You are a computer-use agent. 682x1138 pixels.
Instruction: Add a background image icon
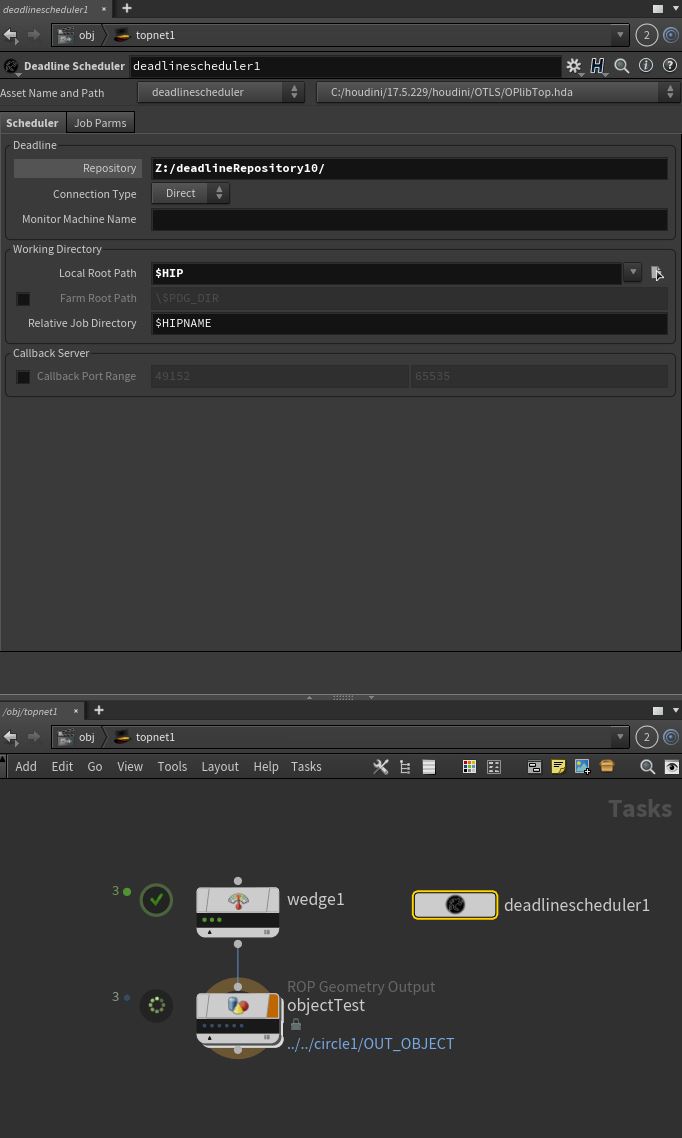[x=582, y=766]
